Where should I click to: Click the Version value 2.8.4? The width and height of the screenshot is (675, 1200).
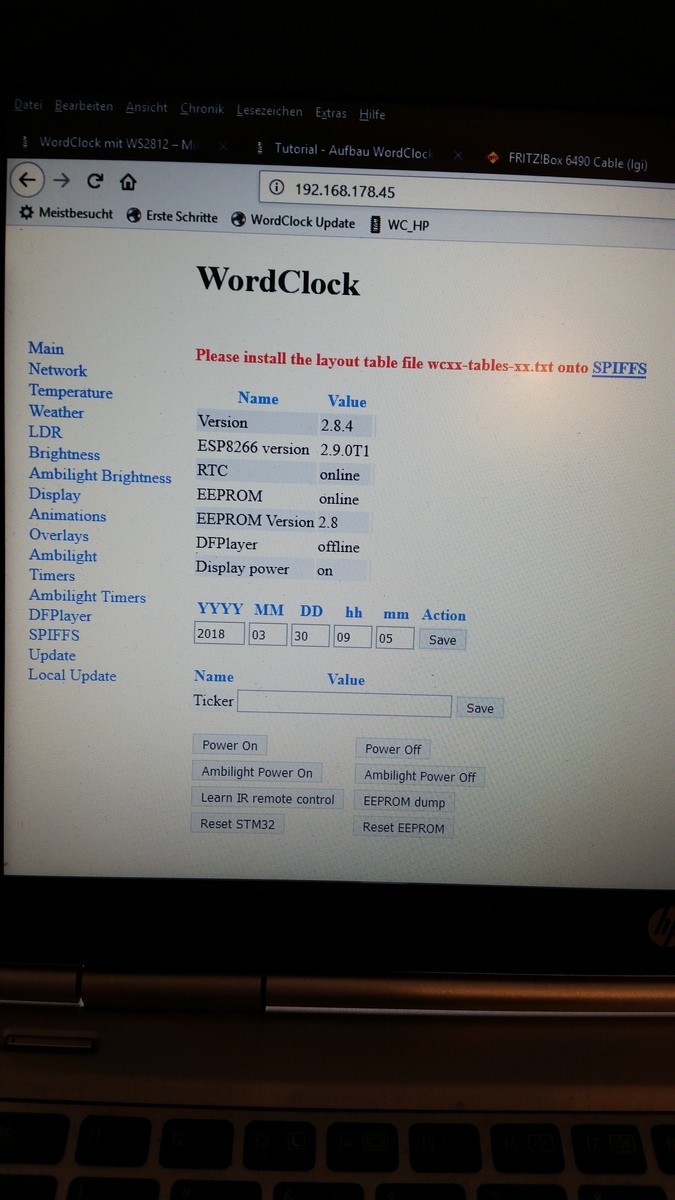[x=336, y=425]
